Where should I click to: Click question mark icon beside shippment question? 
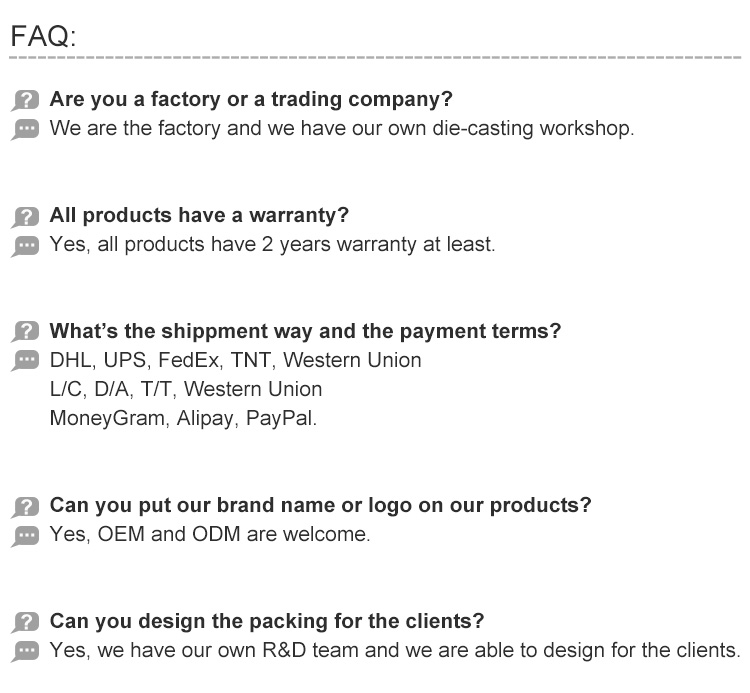coord(26,332)
